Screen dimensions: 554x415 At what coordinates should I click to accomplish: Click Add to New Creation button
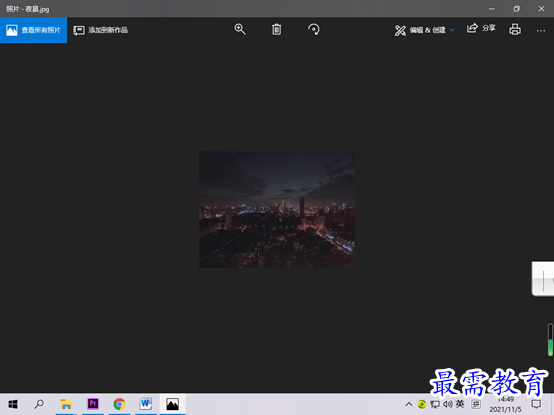click(x=101, y=30)
